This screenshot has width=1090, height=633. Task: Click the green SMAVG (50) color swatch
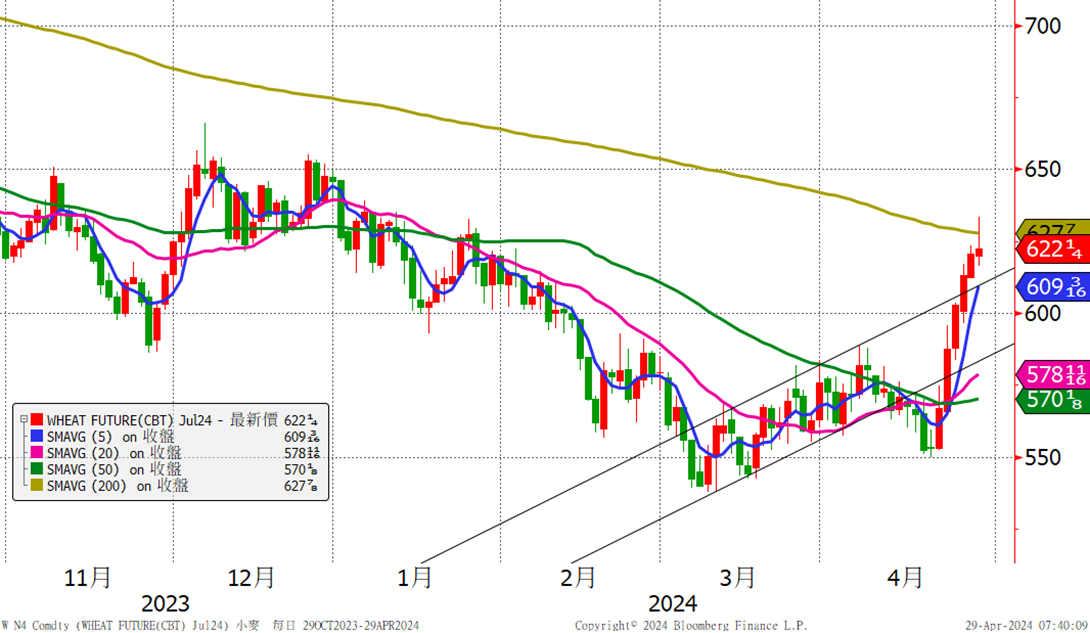point(37,469)
